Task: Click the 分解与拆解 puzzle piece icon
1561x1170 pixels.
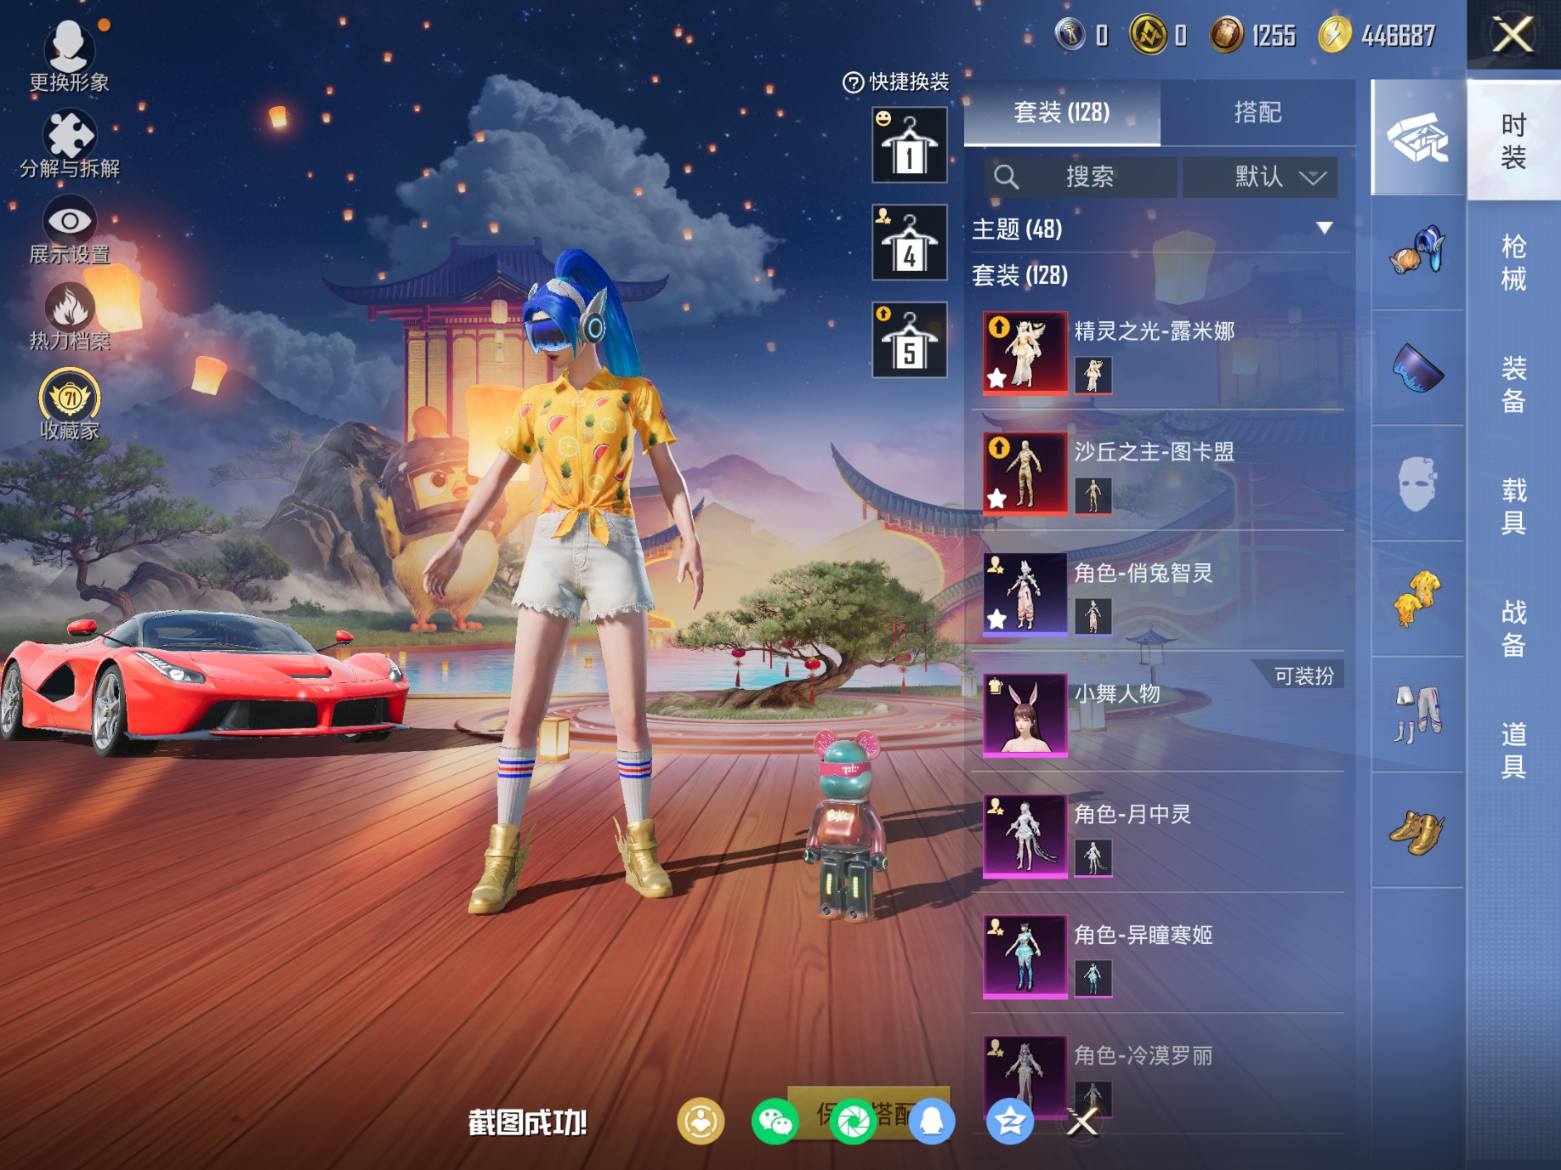Action: tap(69, 138)
